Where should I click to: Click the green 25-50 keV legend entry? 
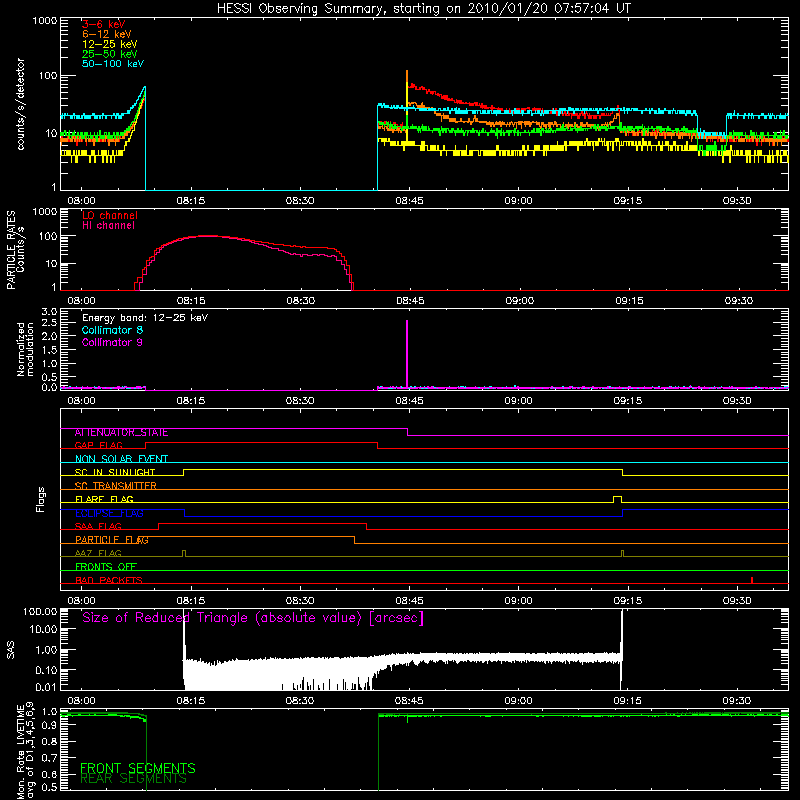point(110,54)
